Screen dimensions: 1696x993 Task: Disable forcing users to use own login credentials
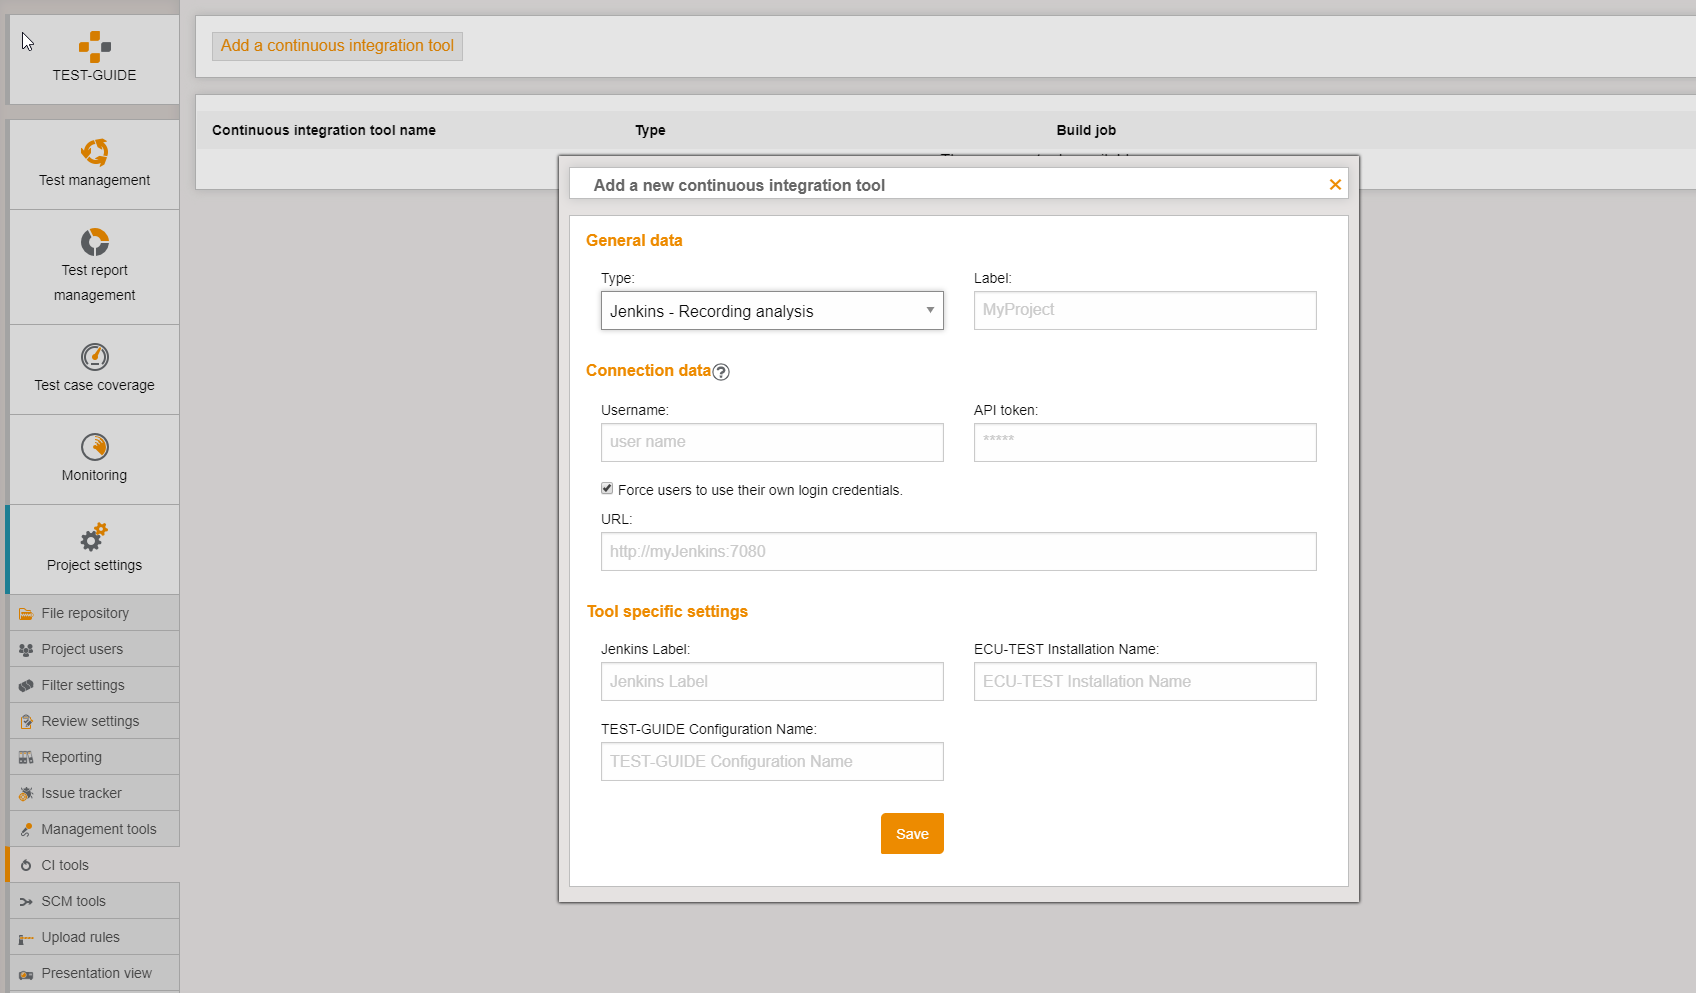click(x=607, y=488)
